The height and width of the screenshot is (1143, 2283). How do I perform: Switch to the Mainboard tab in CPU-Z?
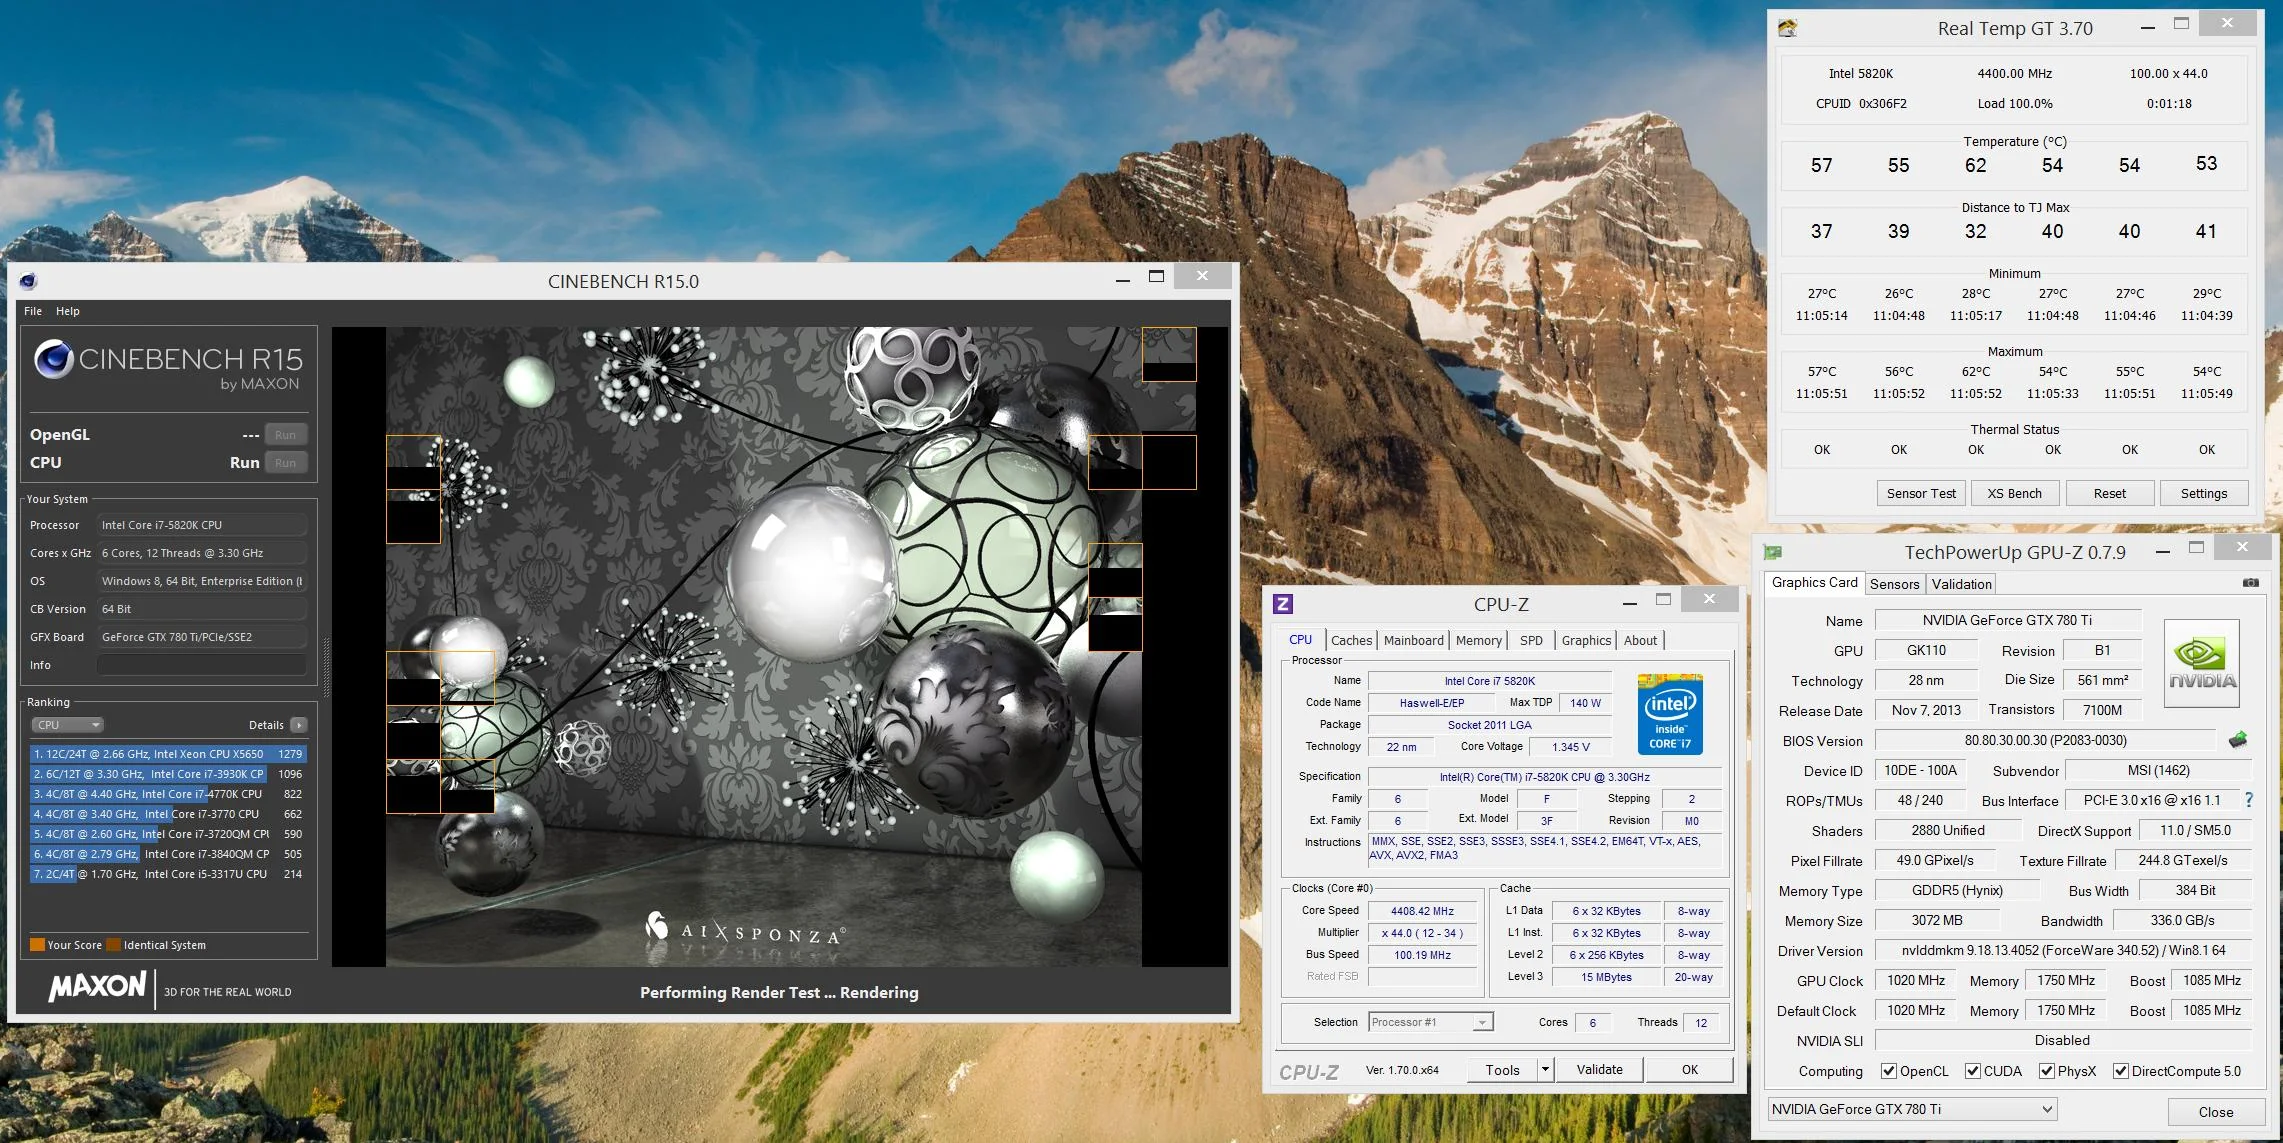(x=1413, y=640)
